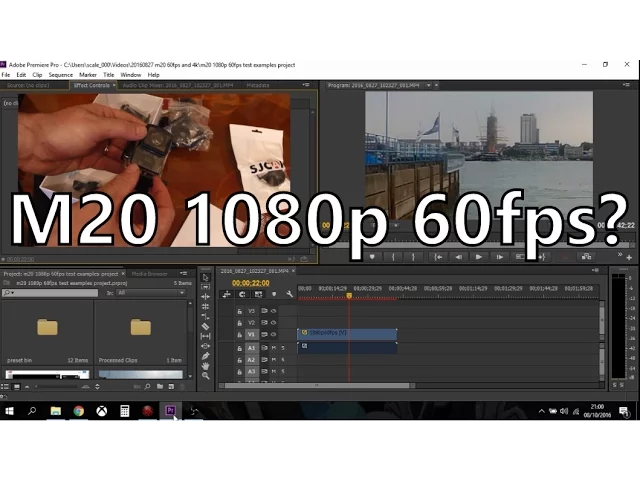Solo audio track A2
This screenshot has width=640, height=480.
click(283, 360)
